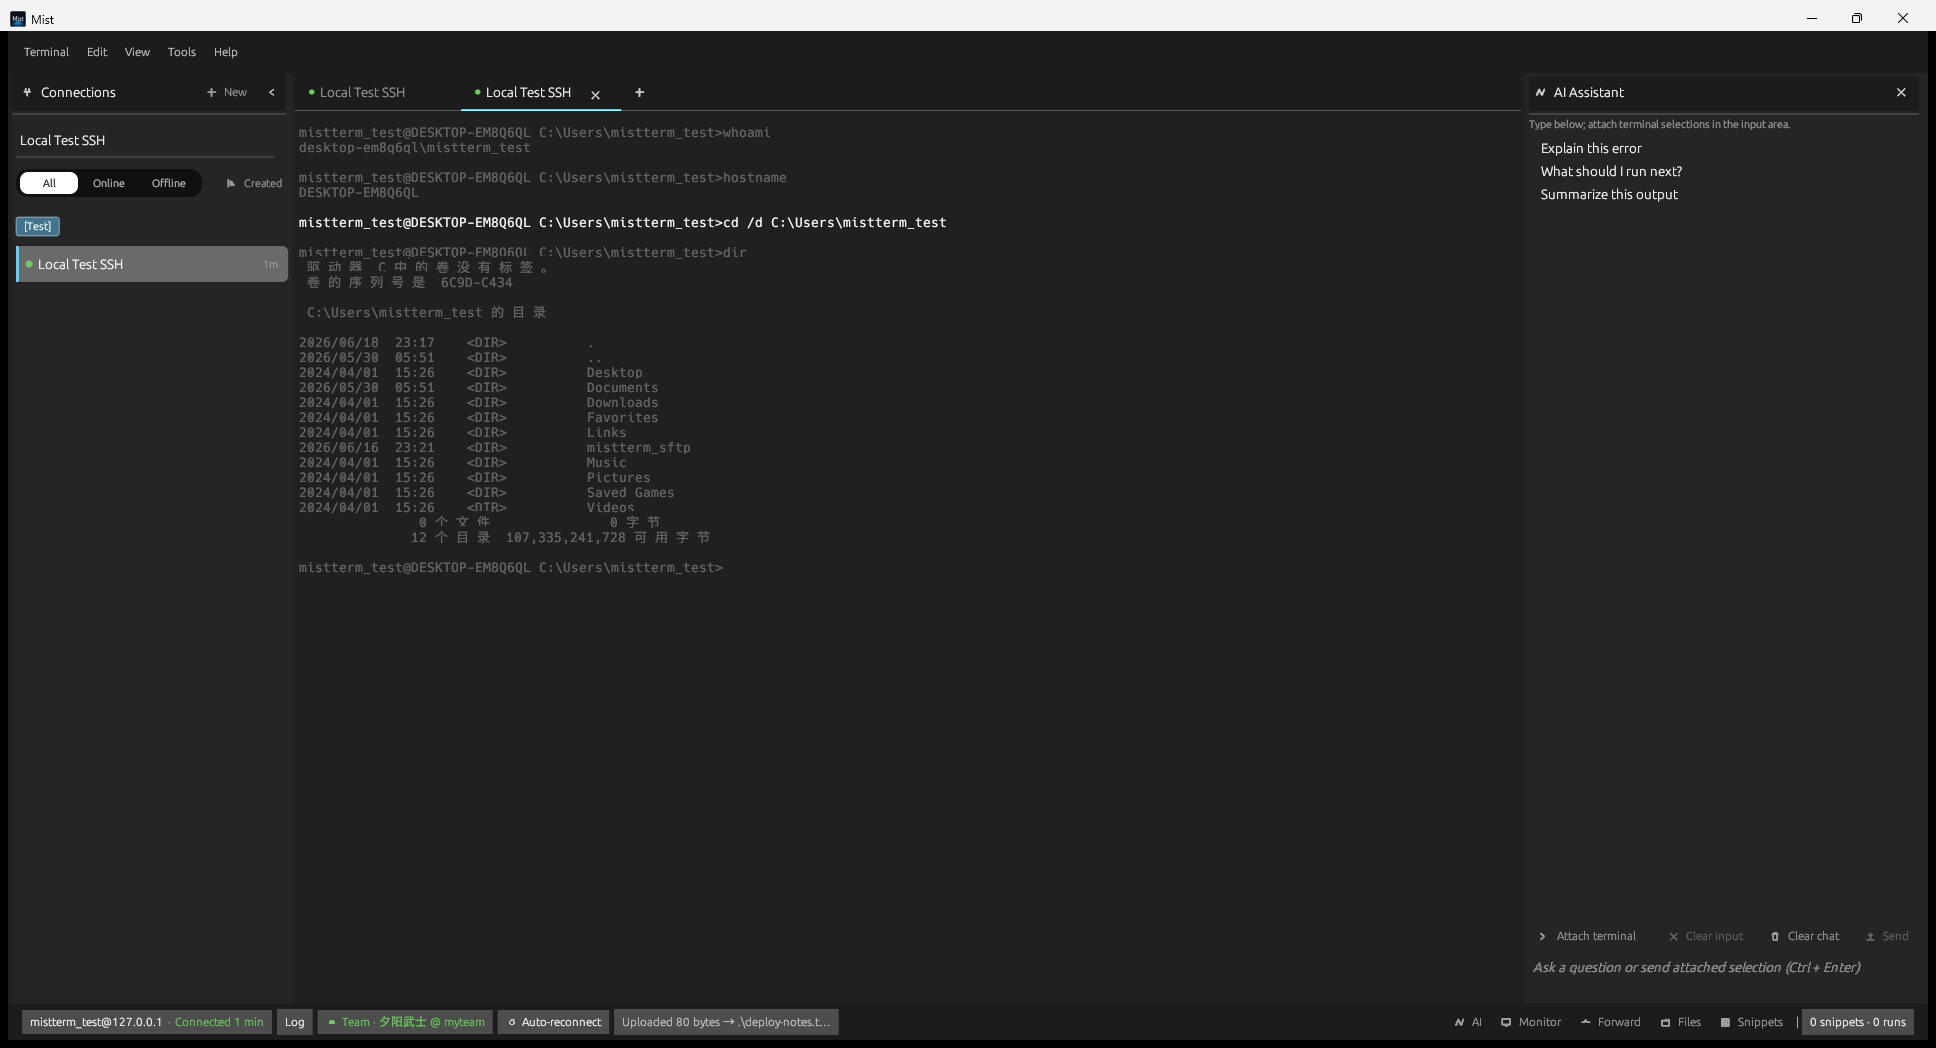
Task: Click the mistterm_sftp directory entry
Action: click(x=638, y=448)
